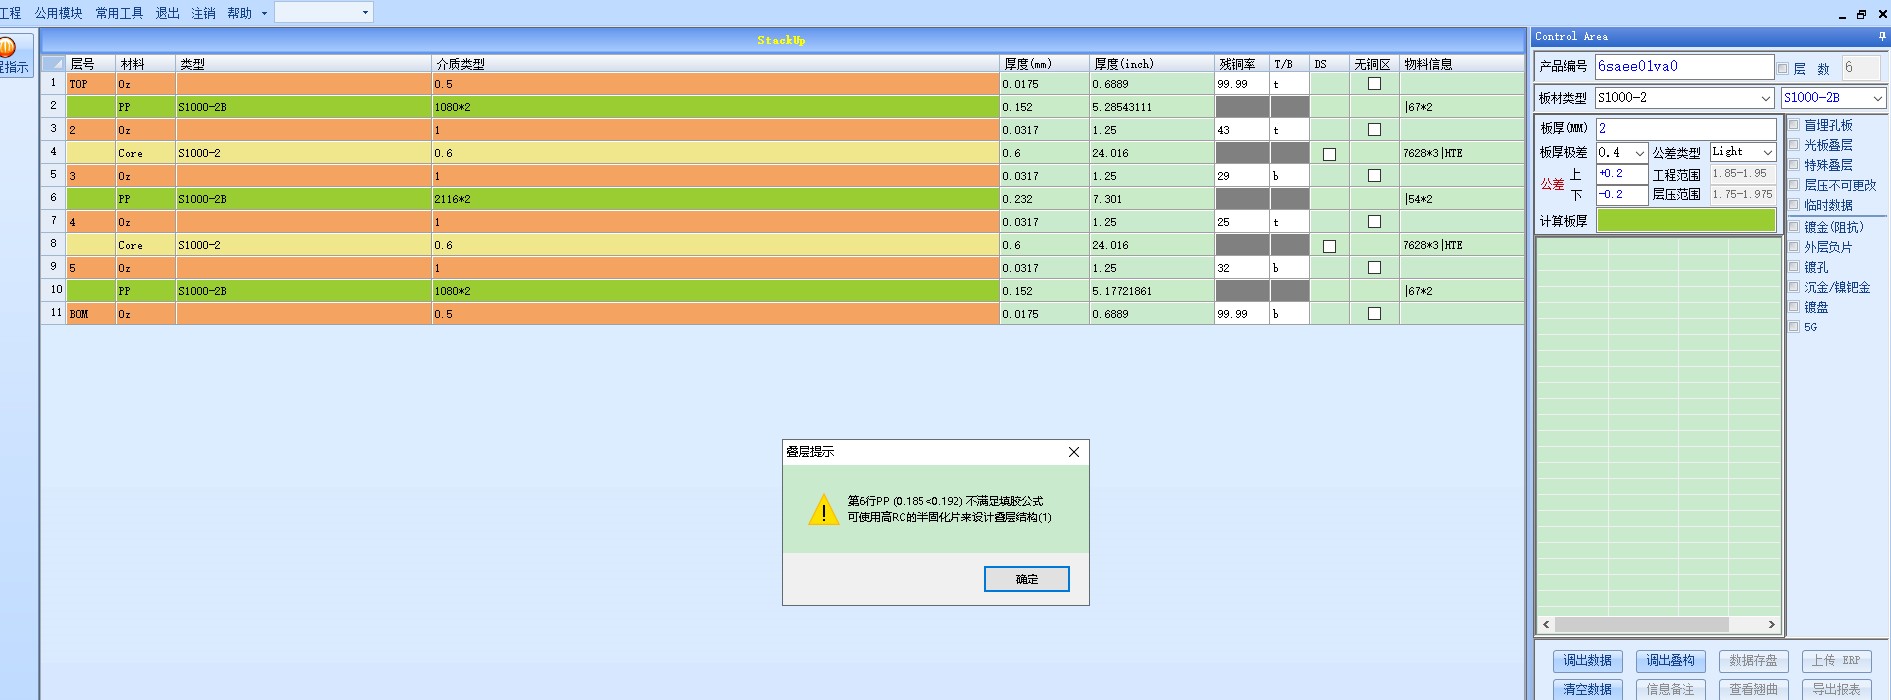Click the yellow warning triangle icon in dialog
The image size is (1891, 700).
(x=823, y=509)
